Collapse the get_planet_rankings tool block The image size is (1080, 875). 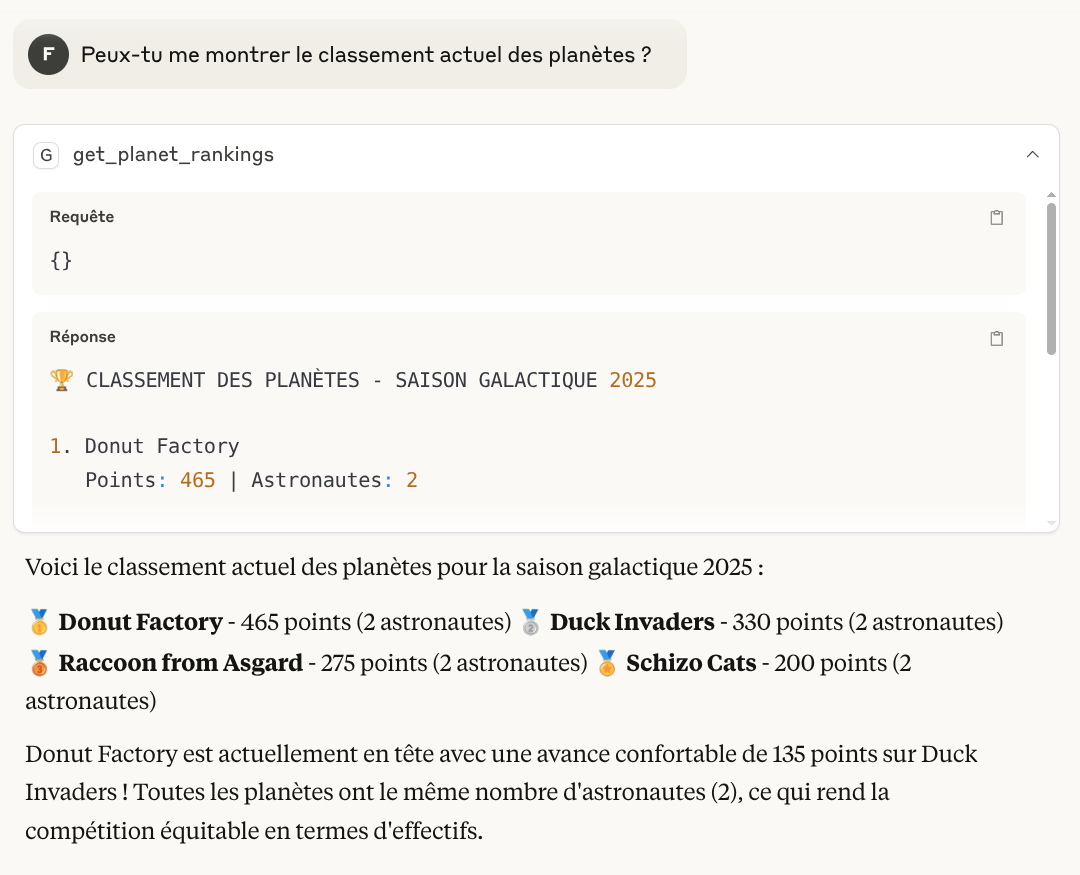click(1033, 154)
